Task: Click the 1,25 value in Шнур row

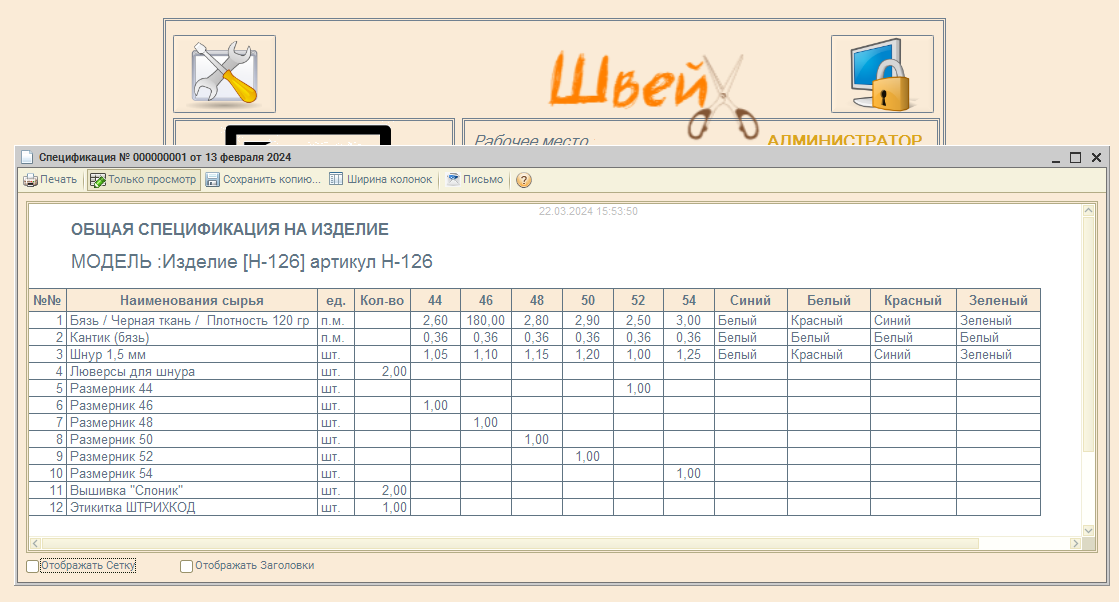Action: tap(689, 354)
